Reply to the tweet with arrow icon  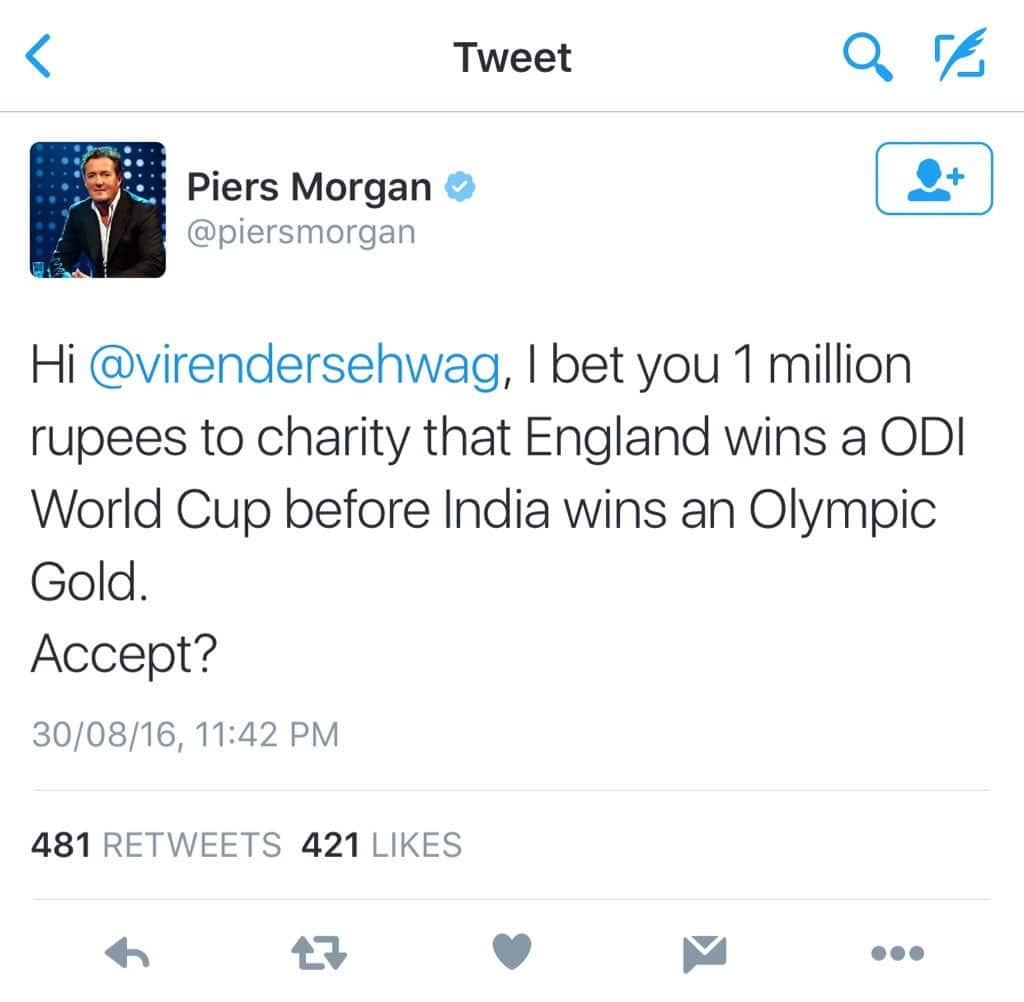point(127,953)
